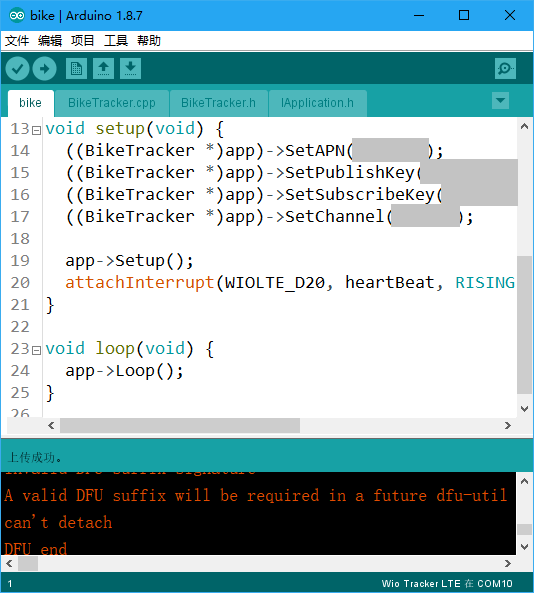
Task: Click the Verify checkmark button
Action: [17, 69]
